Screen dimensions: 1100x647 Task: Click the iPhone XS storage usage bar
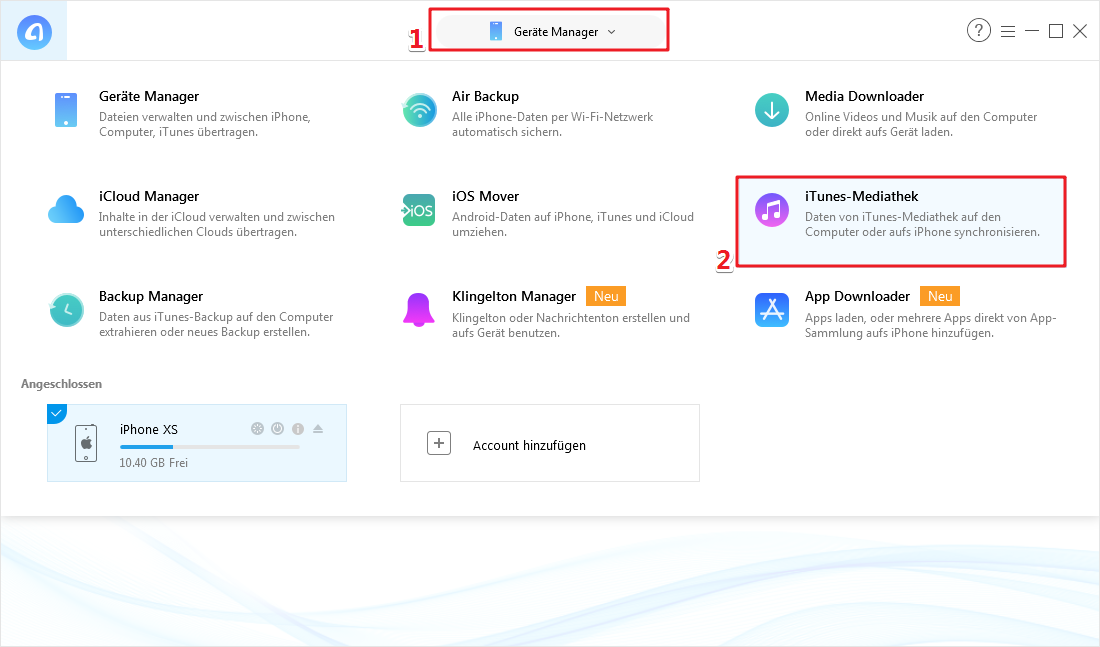210,447
